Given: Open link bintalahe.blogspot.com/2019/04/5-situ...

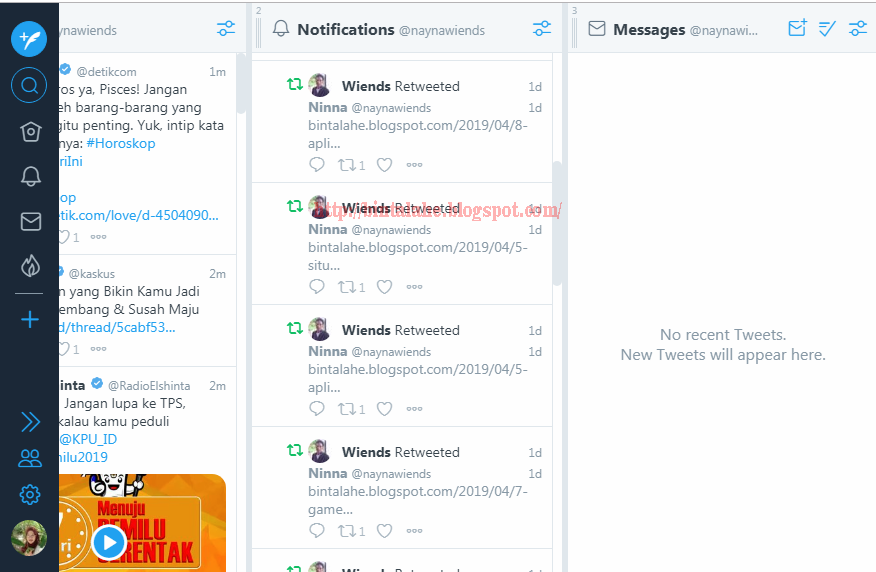Looking at the screenshot, I should (x=418, y=256).
